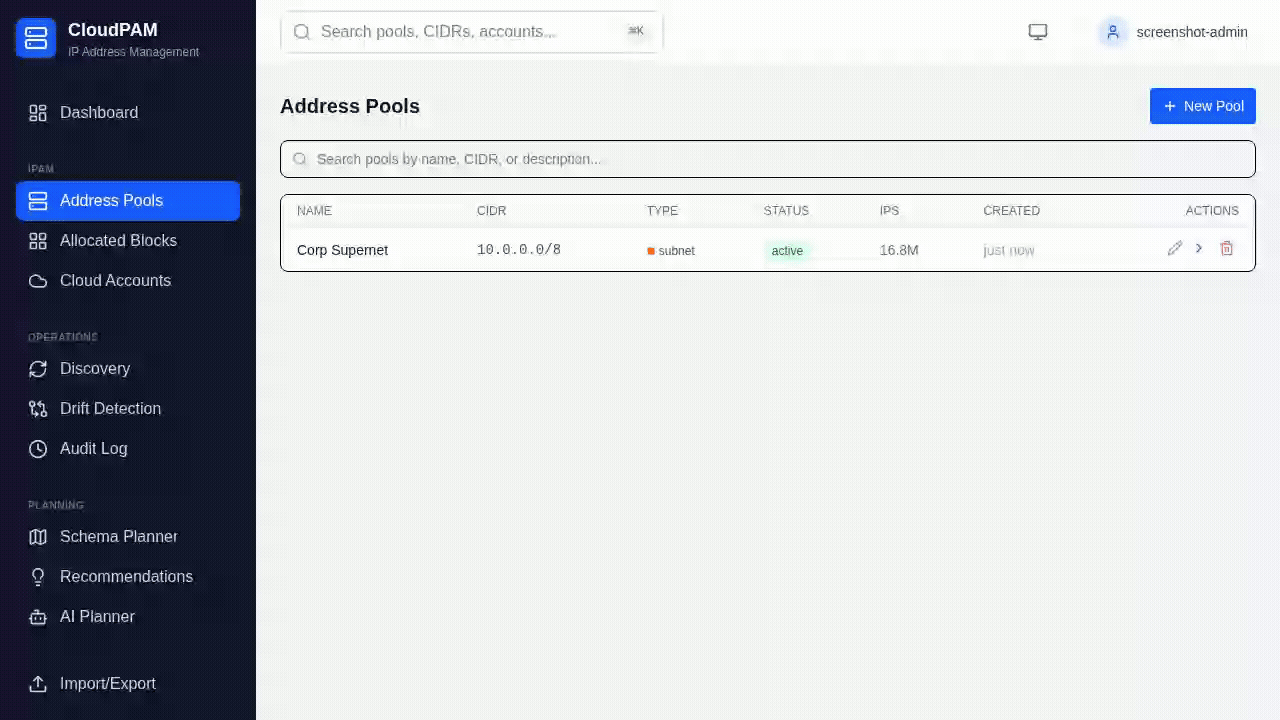Click the Audit Log clock icon
The image size is (1280, 720).
point(38,449)
